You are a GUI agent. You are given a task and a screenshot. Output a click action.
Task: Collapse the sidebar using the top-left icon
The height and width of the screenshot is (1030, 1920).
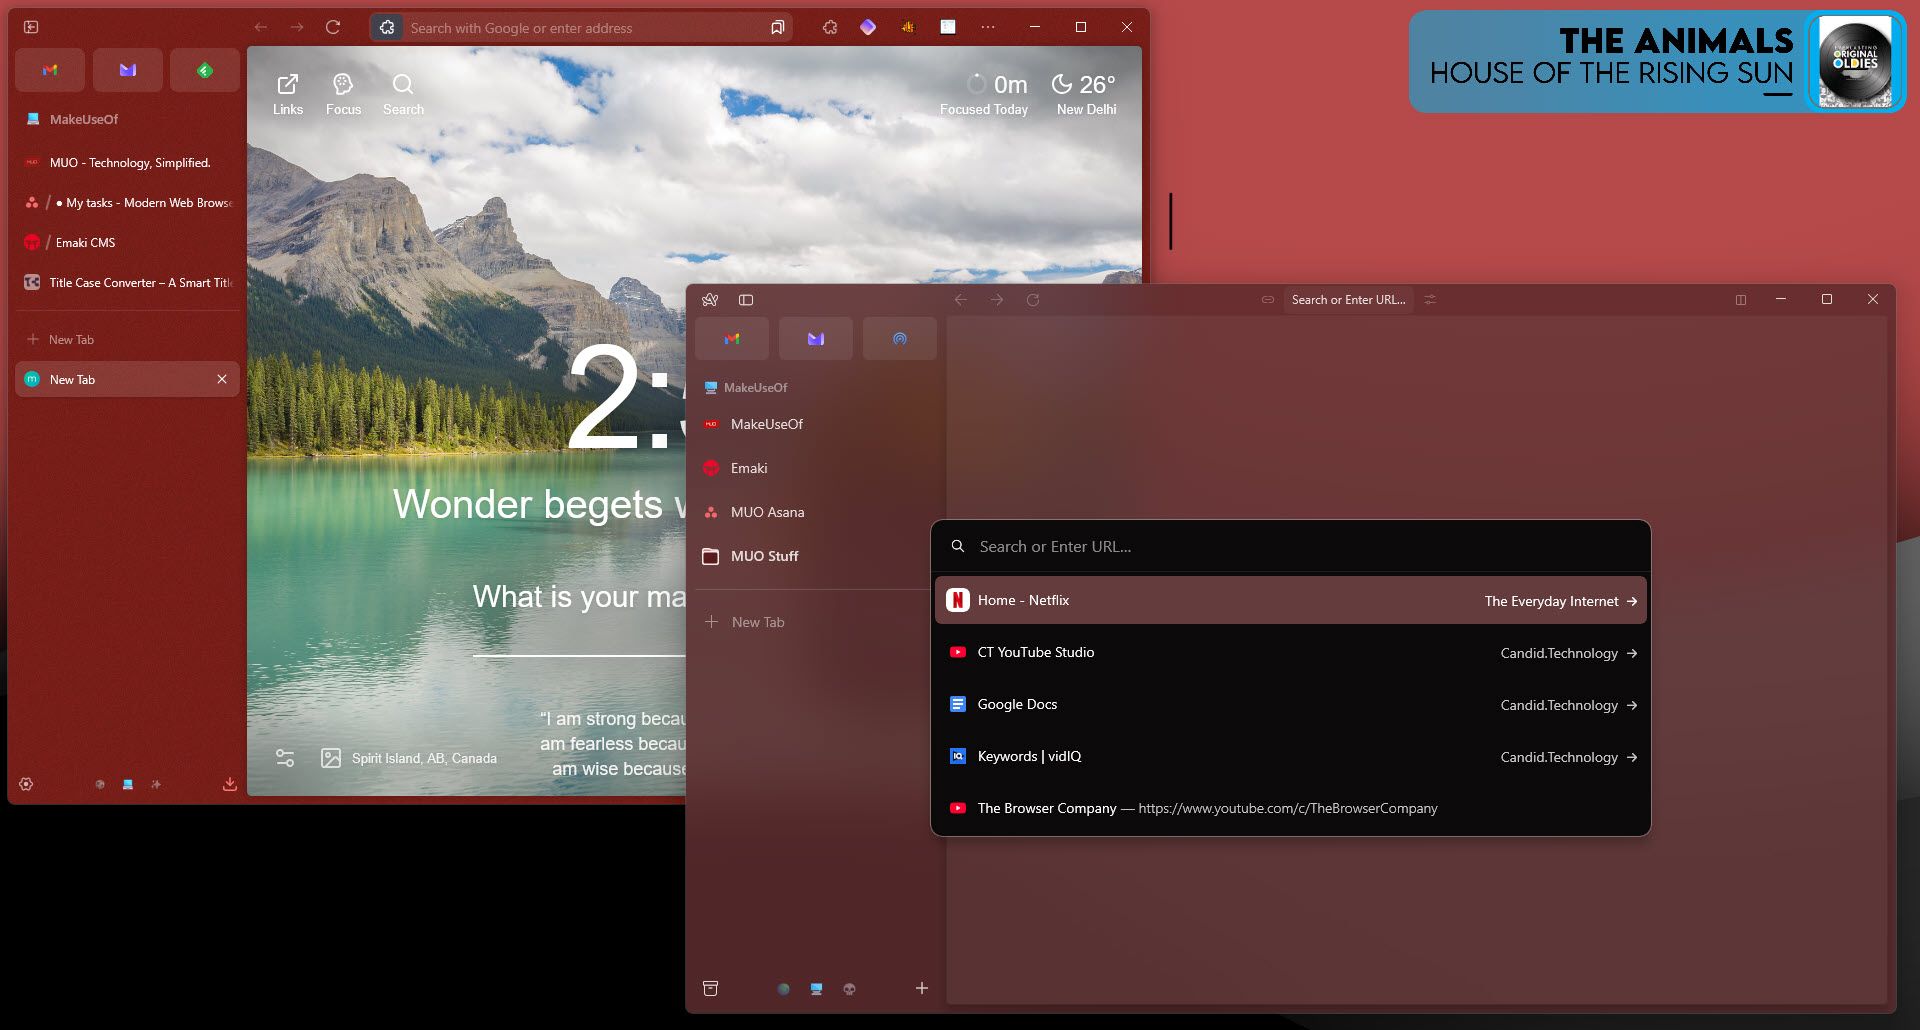click(31, 27)
